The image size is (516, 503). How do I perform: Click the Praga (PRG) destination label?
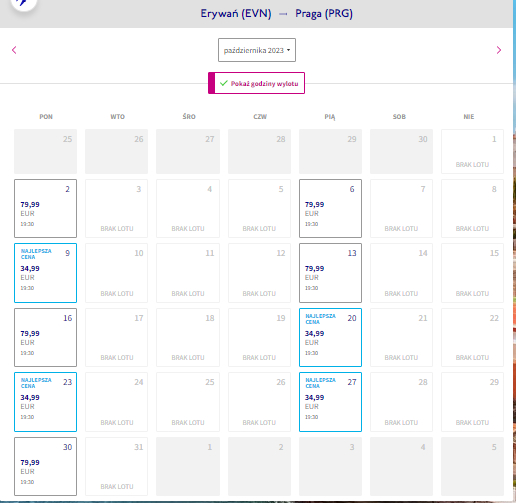click(324, 14)
